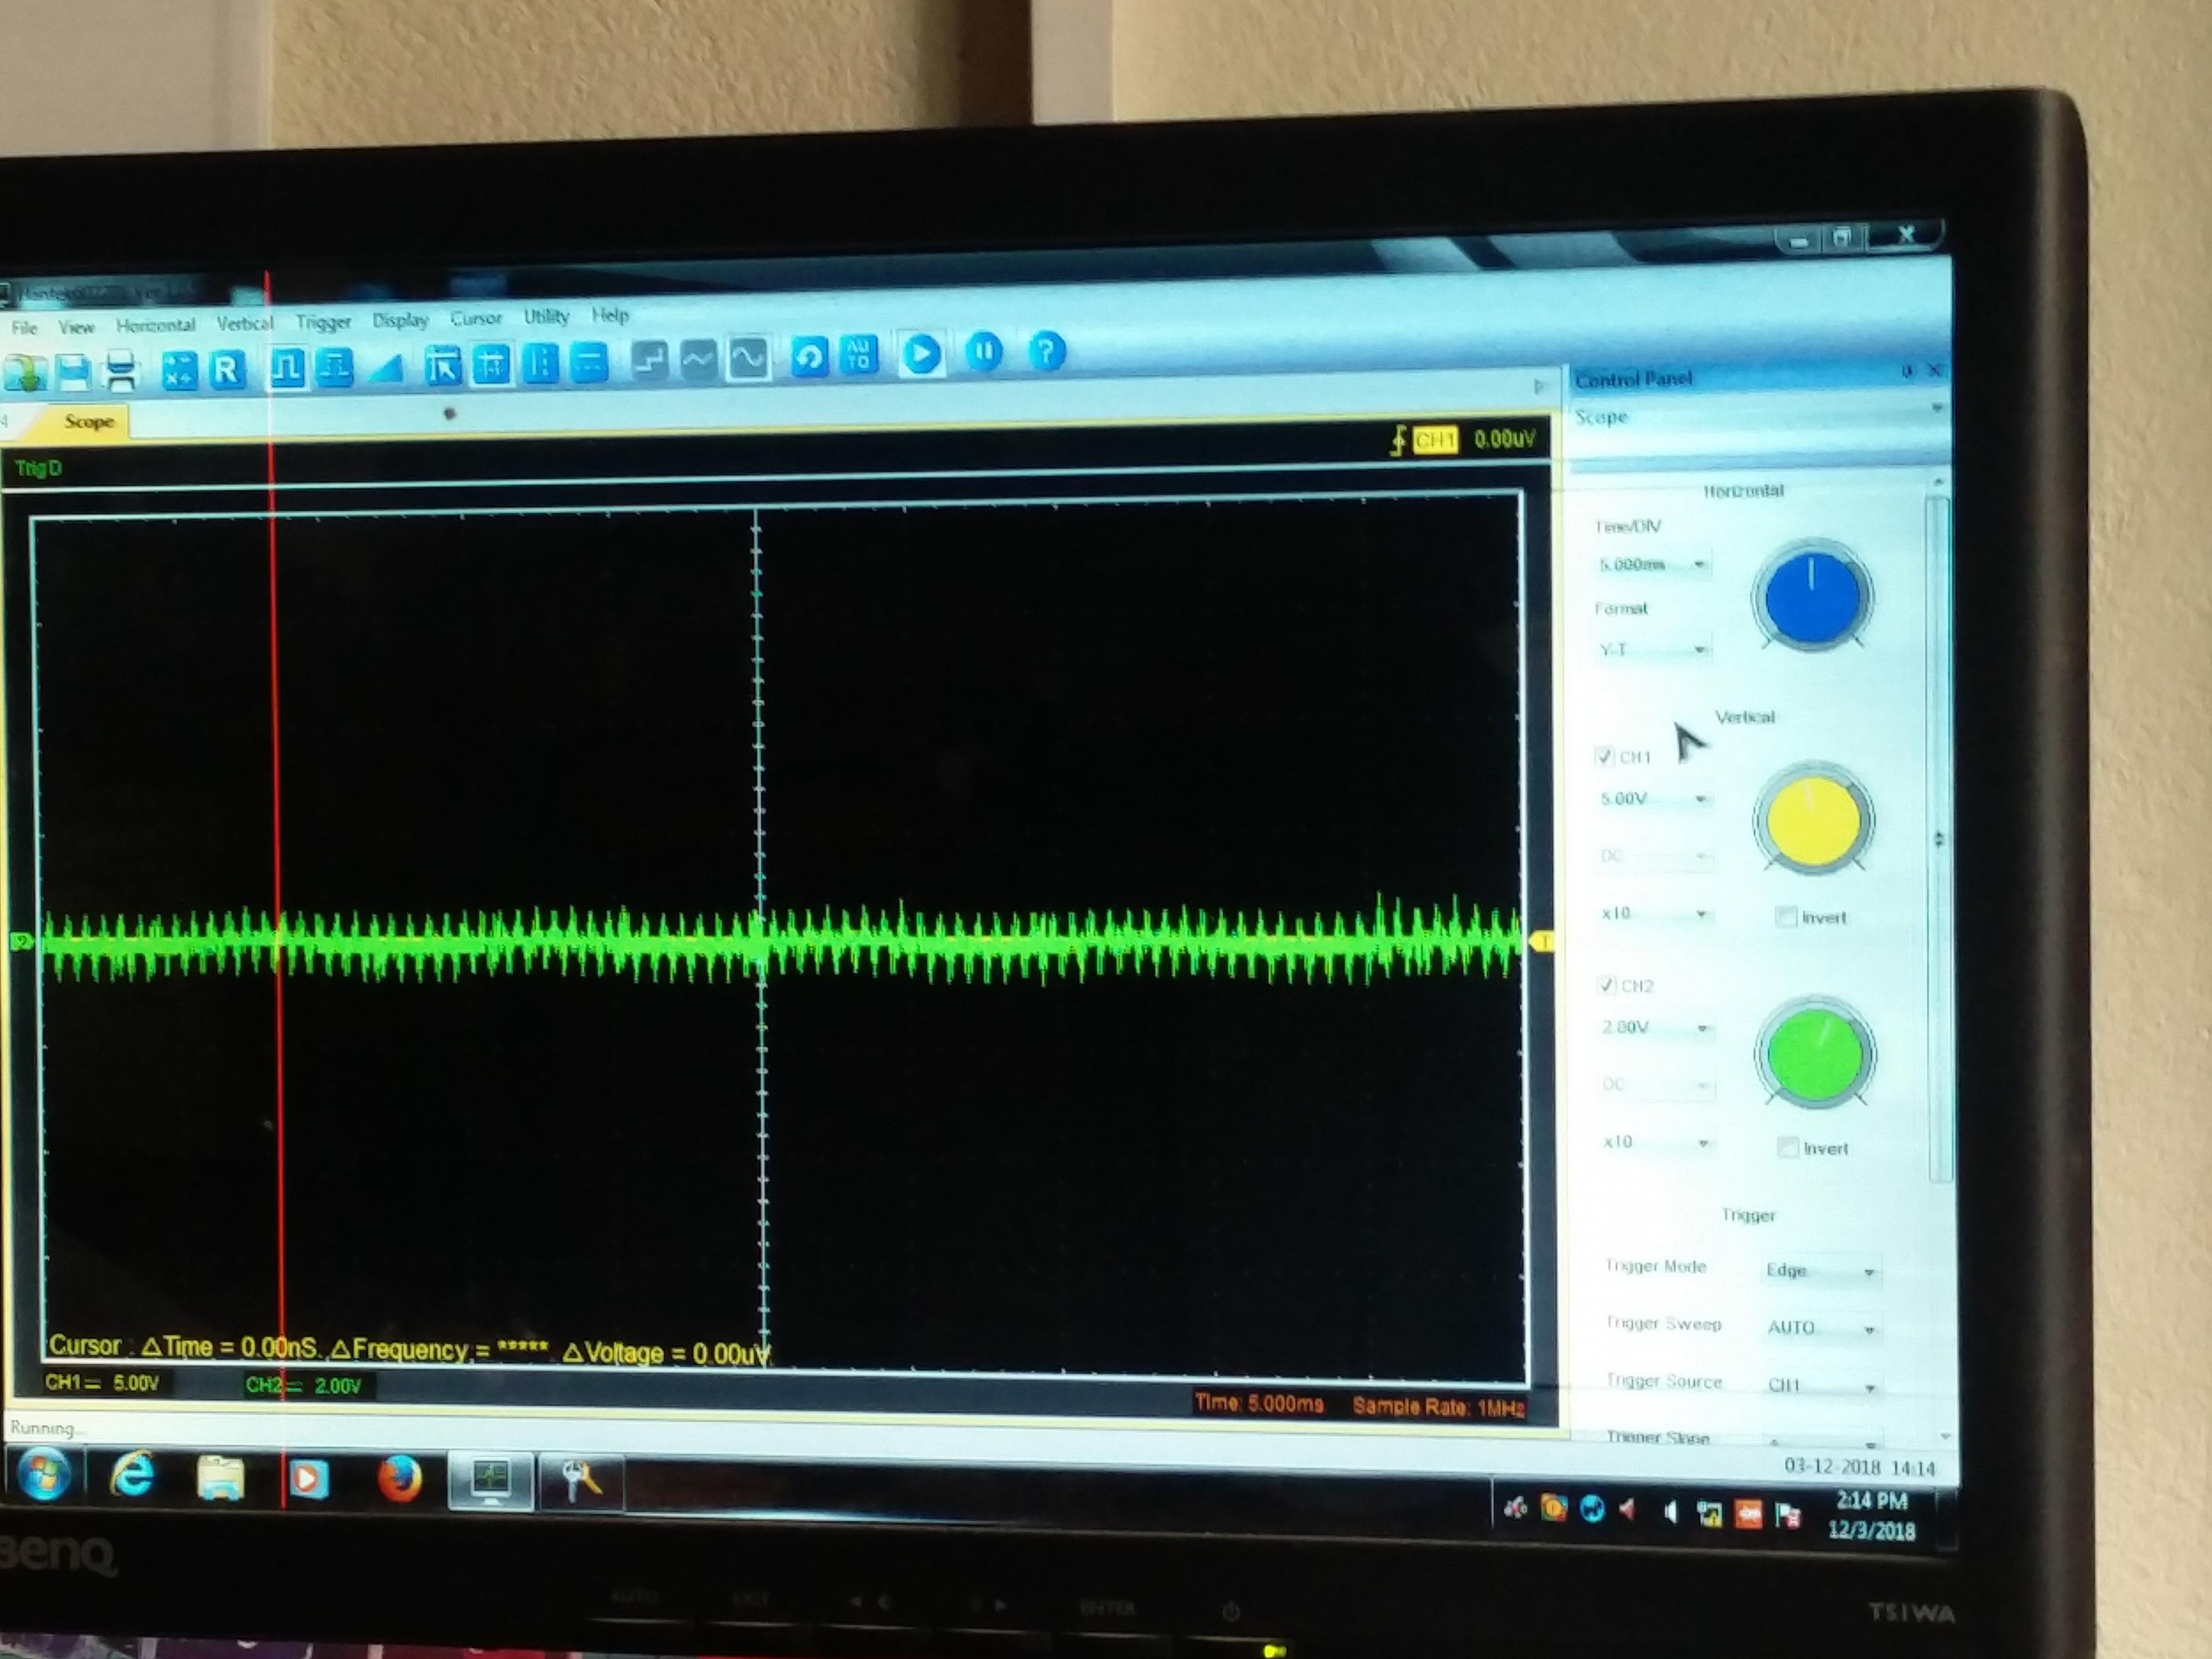The height and width of the screenshot is (1659, 2212).
Task: Click the arrows and cross toolbar icon
Action: pos(179,370)
